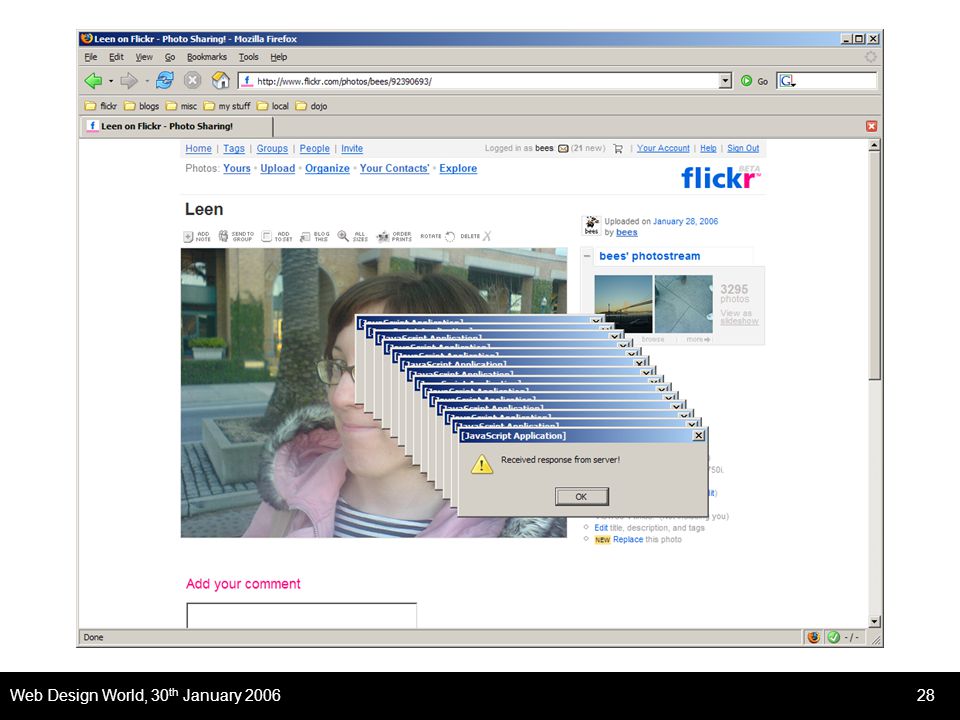Click the Invite link
This screenshot has height=720, width=960.
coord(351,148)
